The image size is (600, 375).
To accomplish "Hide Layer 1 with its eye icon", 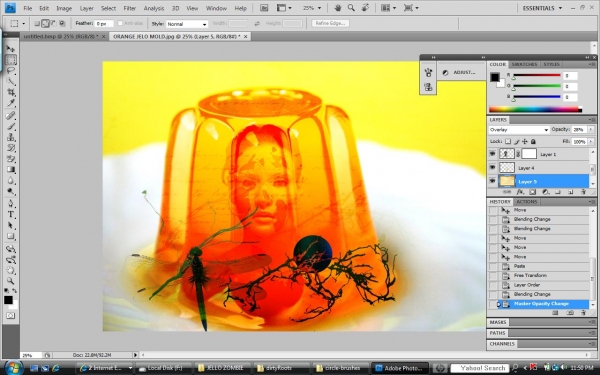I will click(492, 154).
